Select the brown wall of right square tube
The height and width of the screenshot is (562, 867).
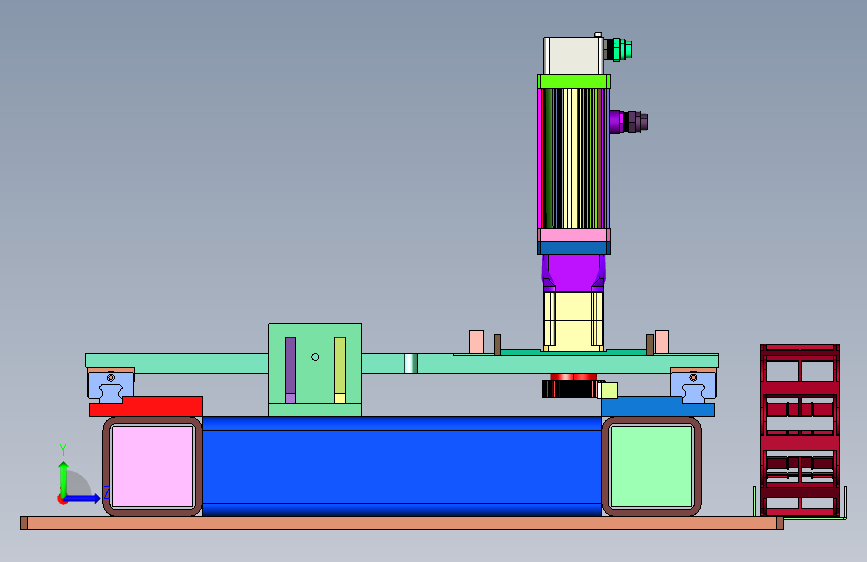tap(697, 466)
